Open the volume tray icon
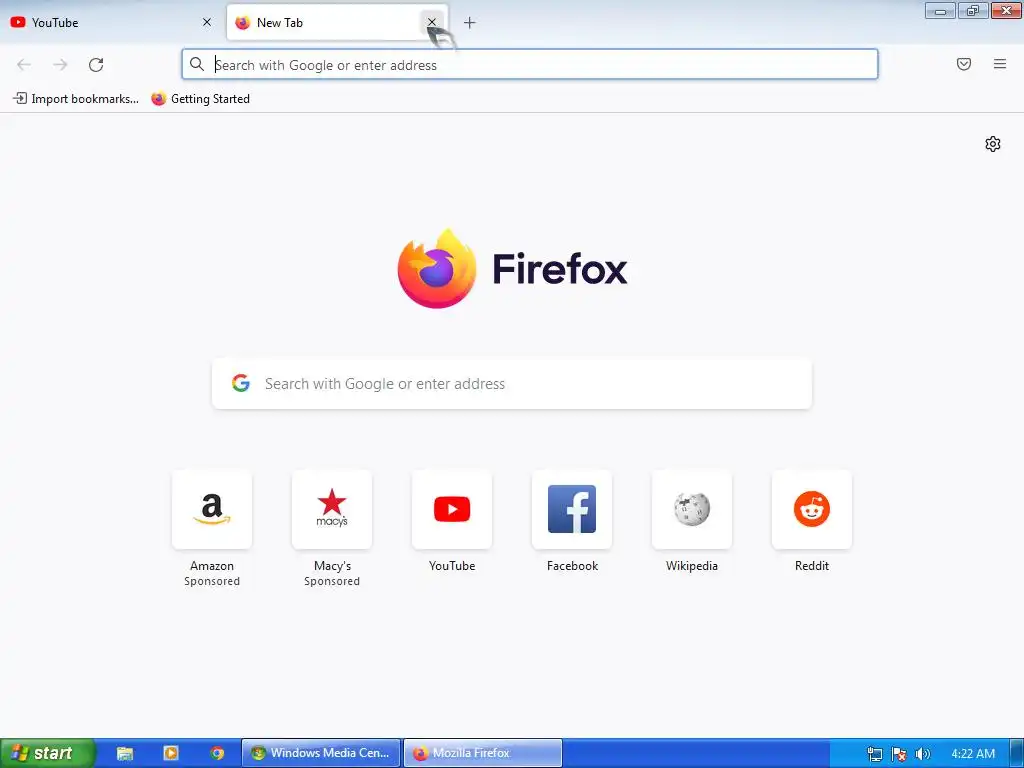Image resolution: width=1024 pixels, height=768 pixels. pos(923,754)
